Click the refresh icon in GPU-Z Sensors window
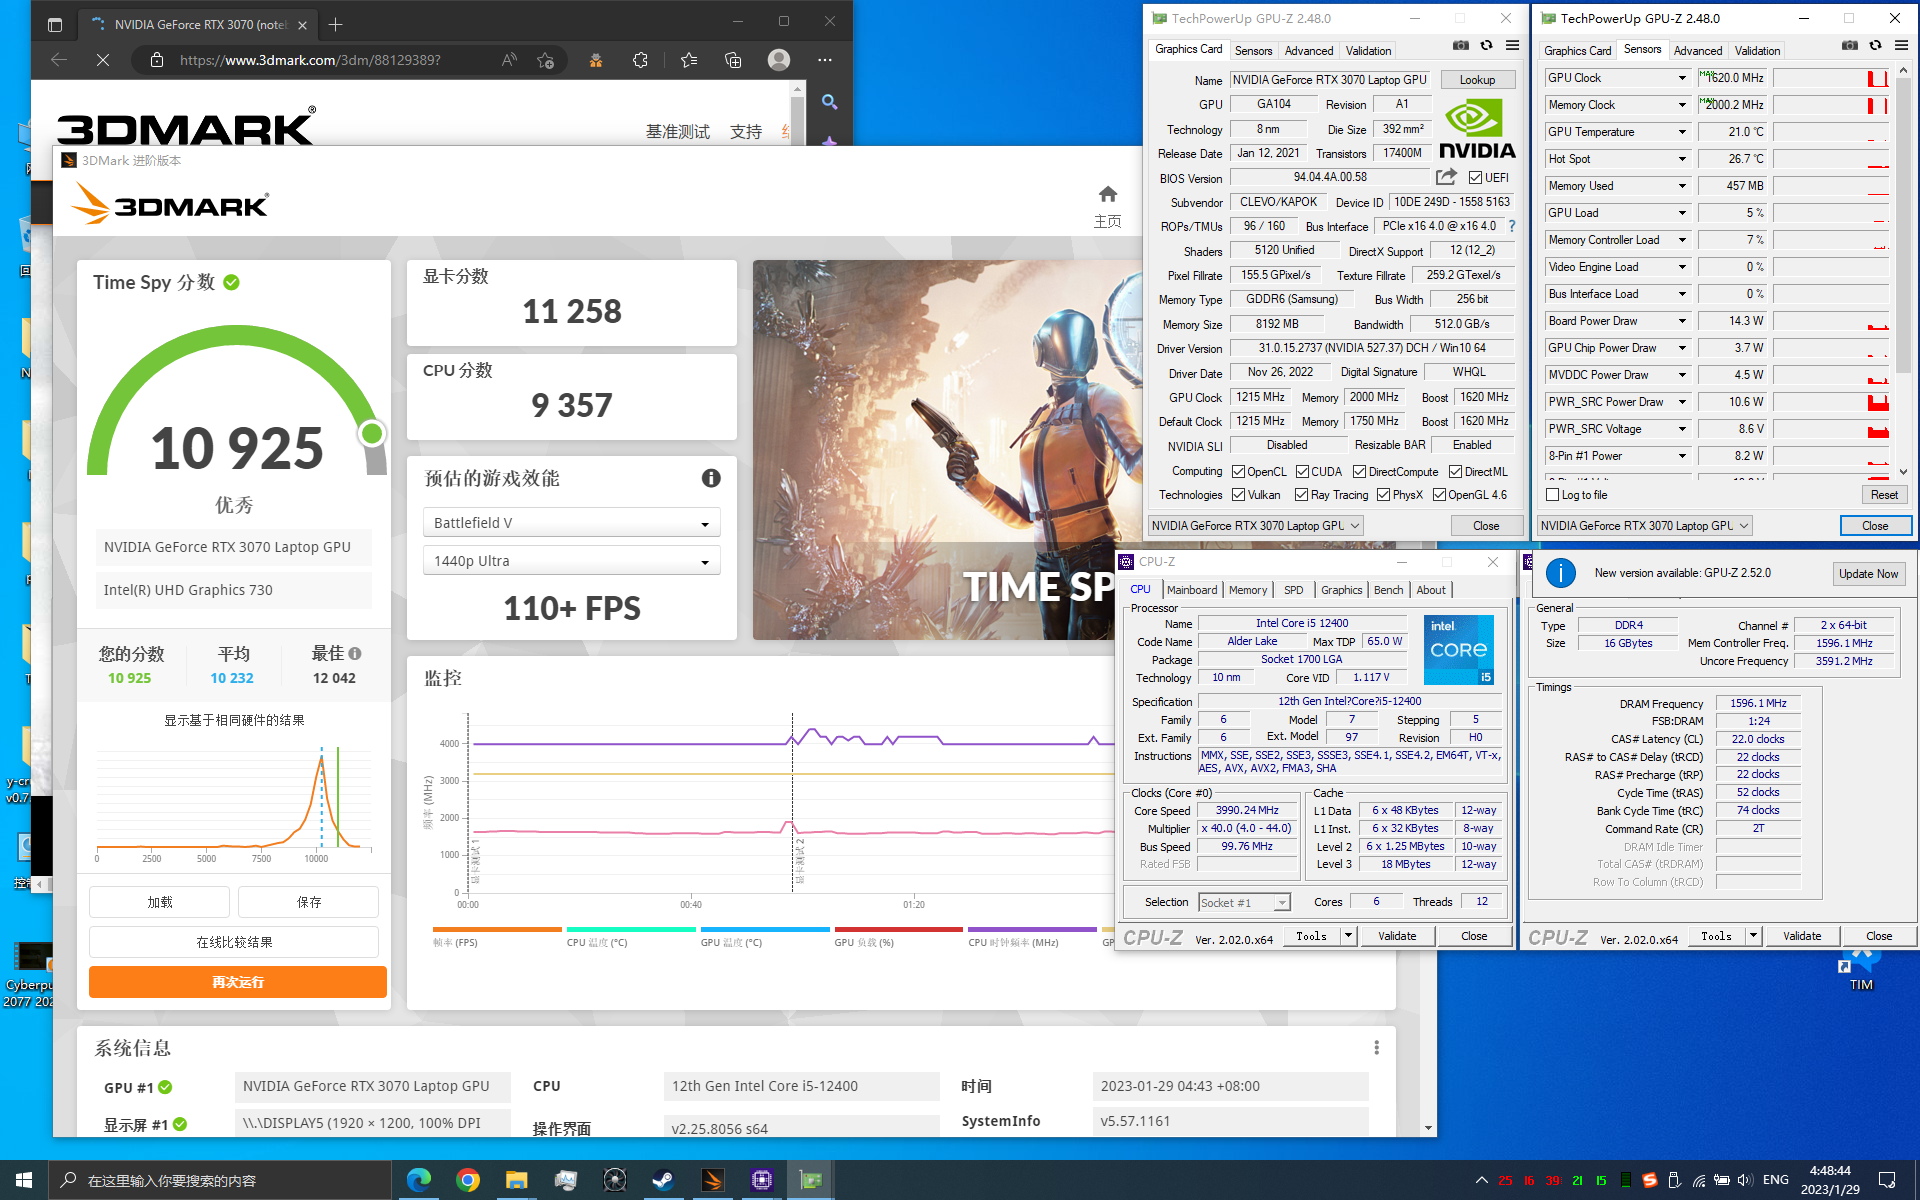 [1876, 46]
